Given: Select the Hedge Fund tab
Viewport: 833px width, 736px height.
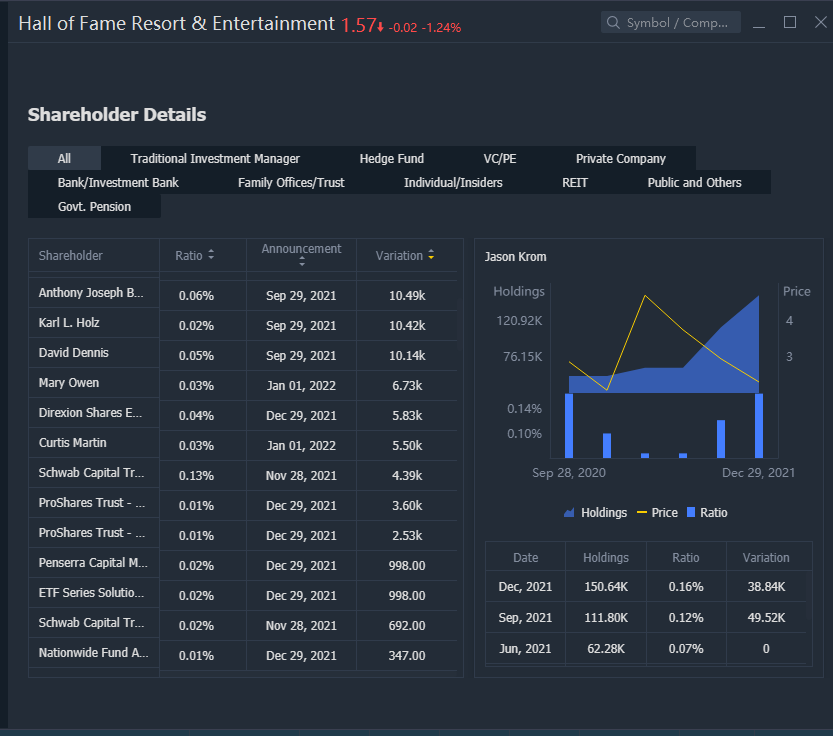Looking at the screenshot, I should coord(391,158).
